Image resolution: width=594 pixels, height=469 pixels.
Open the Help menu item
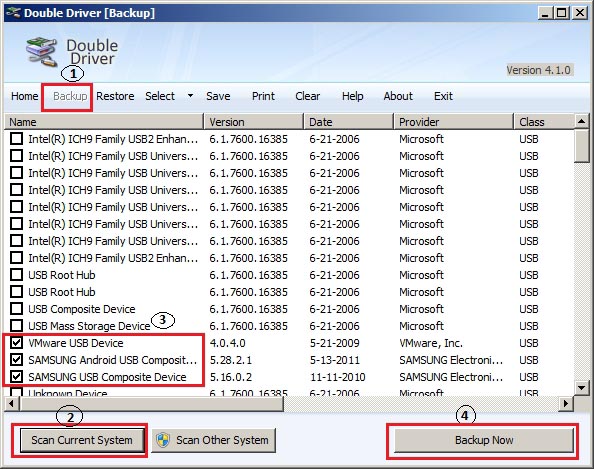(x=352, y=96)
